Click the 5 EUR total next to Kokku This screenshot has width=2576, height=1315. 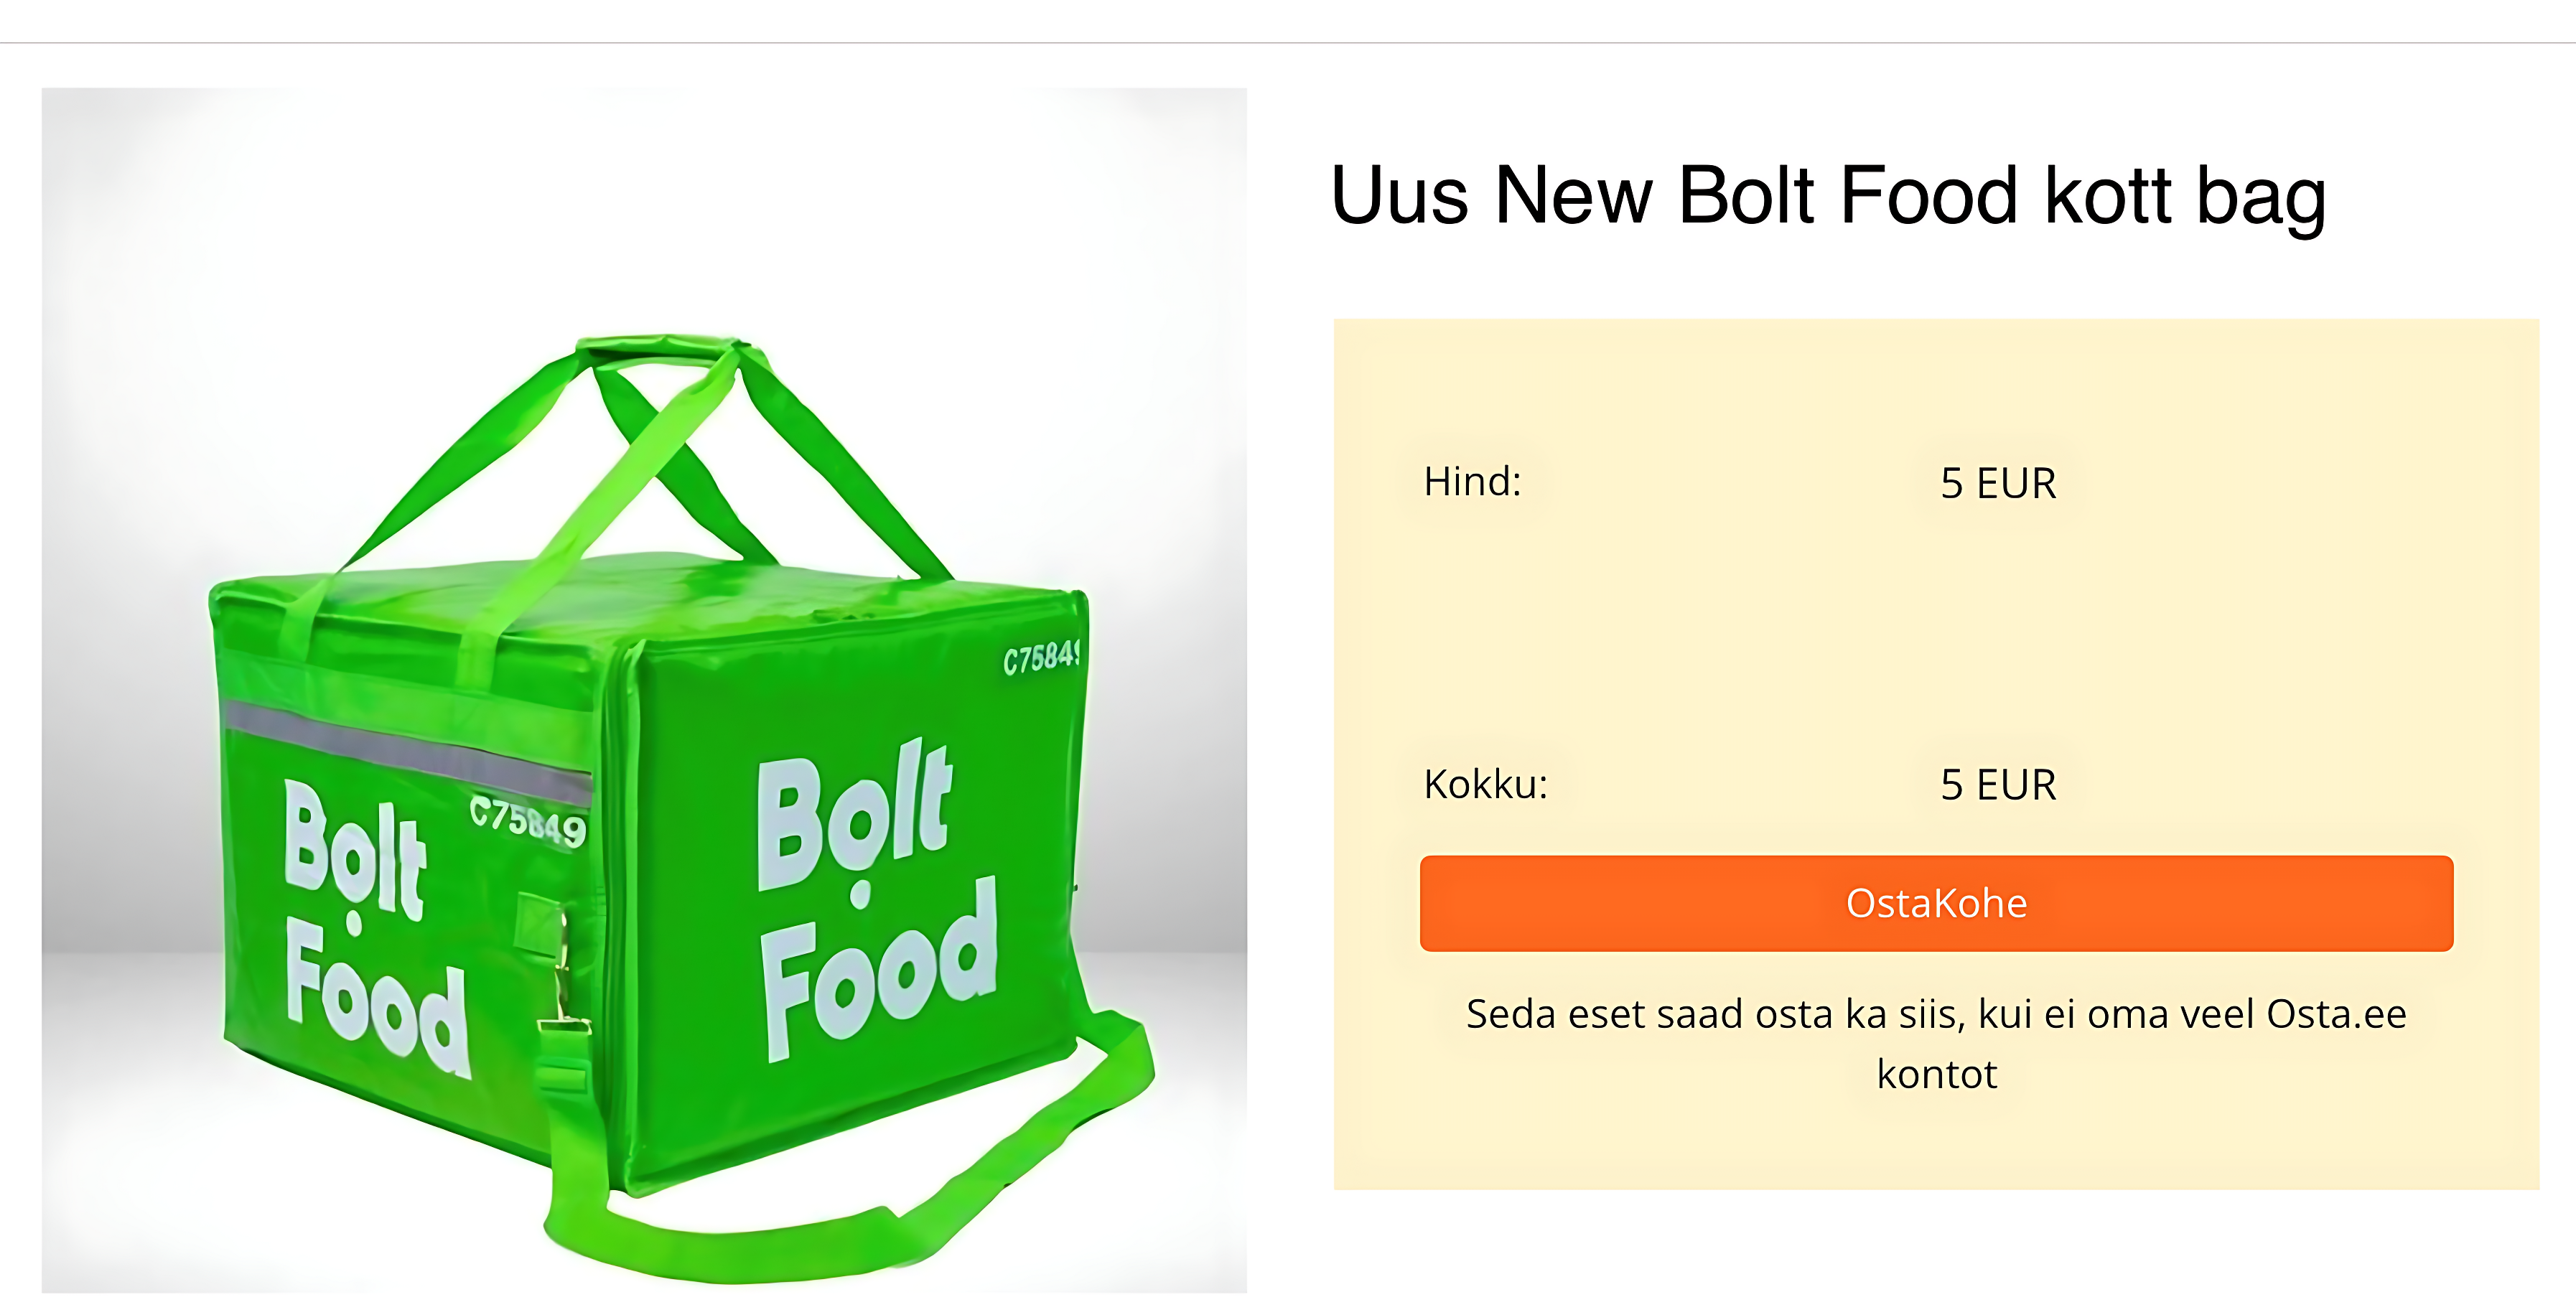(x=1996, y=784)
